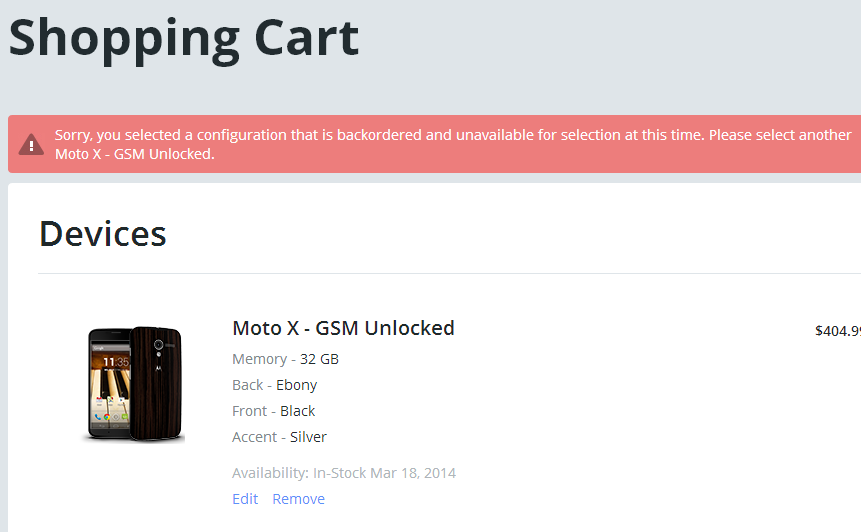Open the Edit link for Moto X
This screenshot has height=532, width=861.
245,499
